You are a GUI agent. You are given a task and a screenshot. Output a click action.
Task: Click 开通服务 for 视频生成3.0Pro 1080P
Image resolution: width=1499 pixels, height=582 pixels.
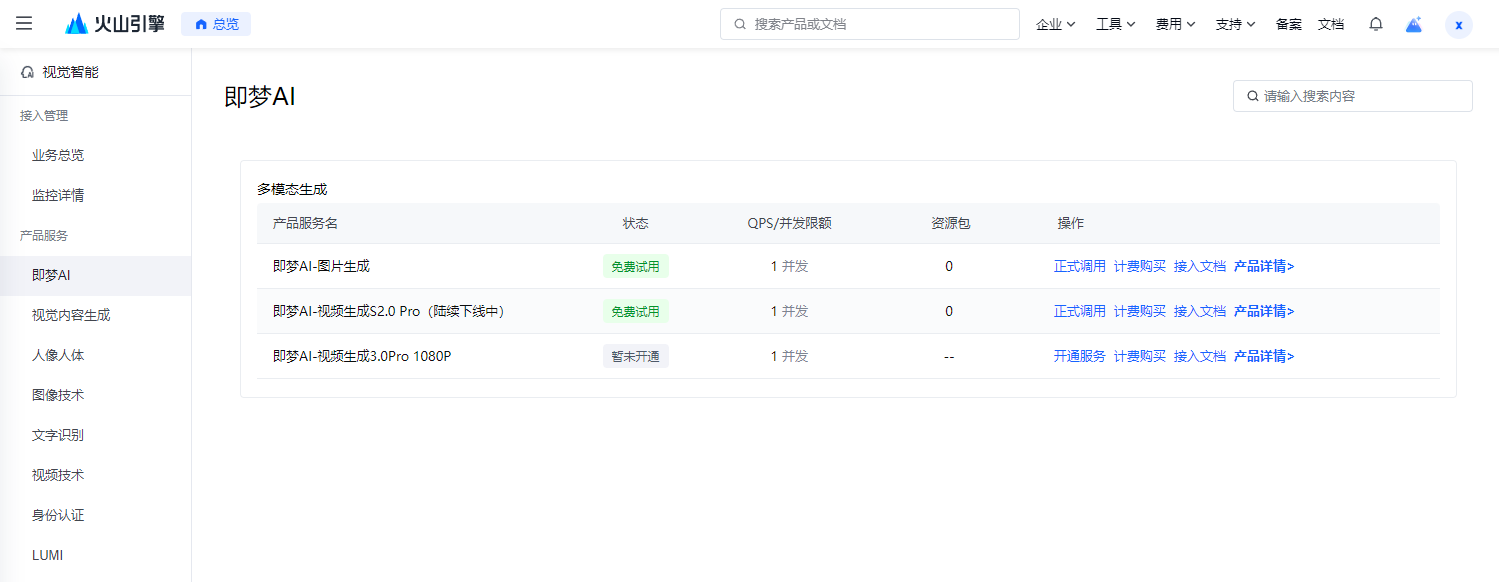tap(1080, 356)
